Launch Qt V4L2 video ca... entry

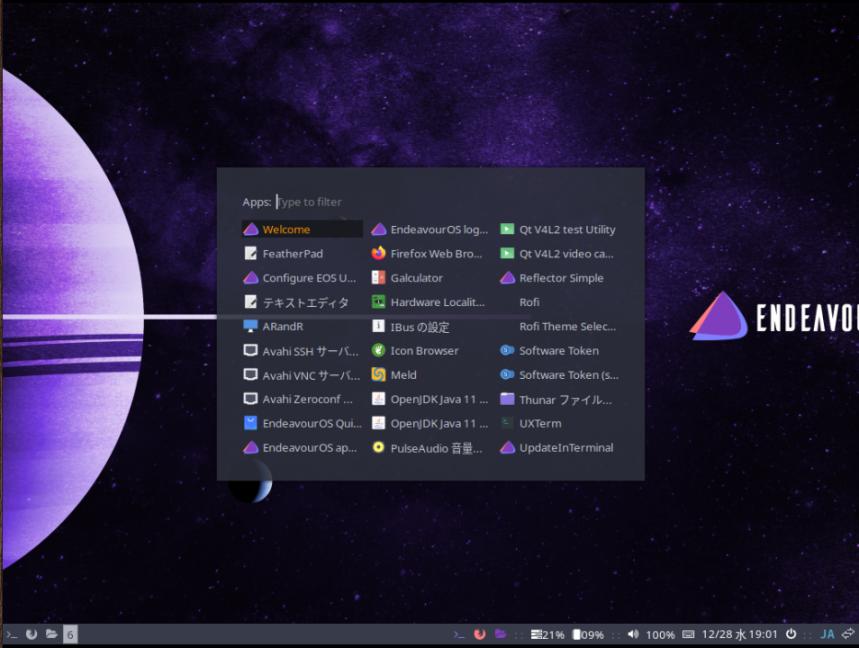click(559, 253)
